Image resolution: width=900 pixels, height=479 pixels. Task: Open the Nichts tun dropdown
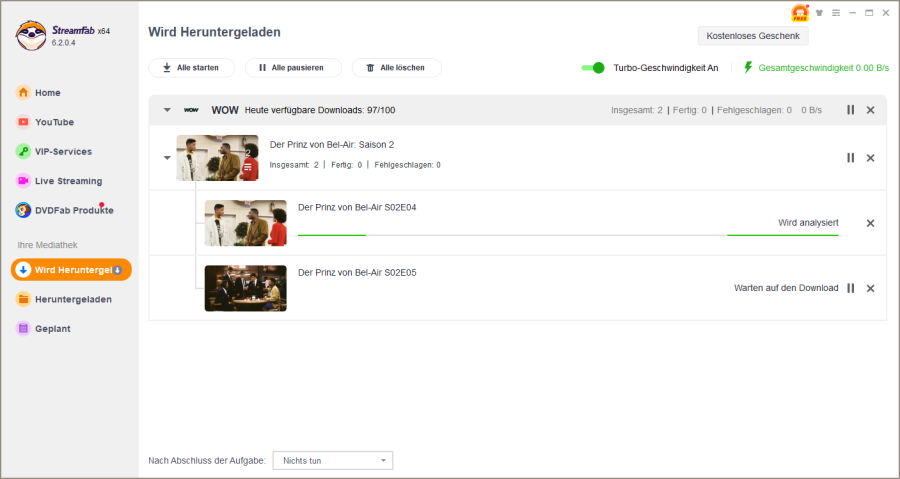coord(333,461)
